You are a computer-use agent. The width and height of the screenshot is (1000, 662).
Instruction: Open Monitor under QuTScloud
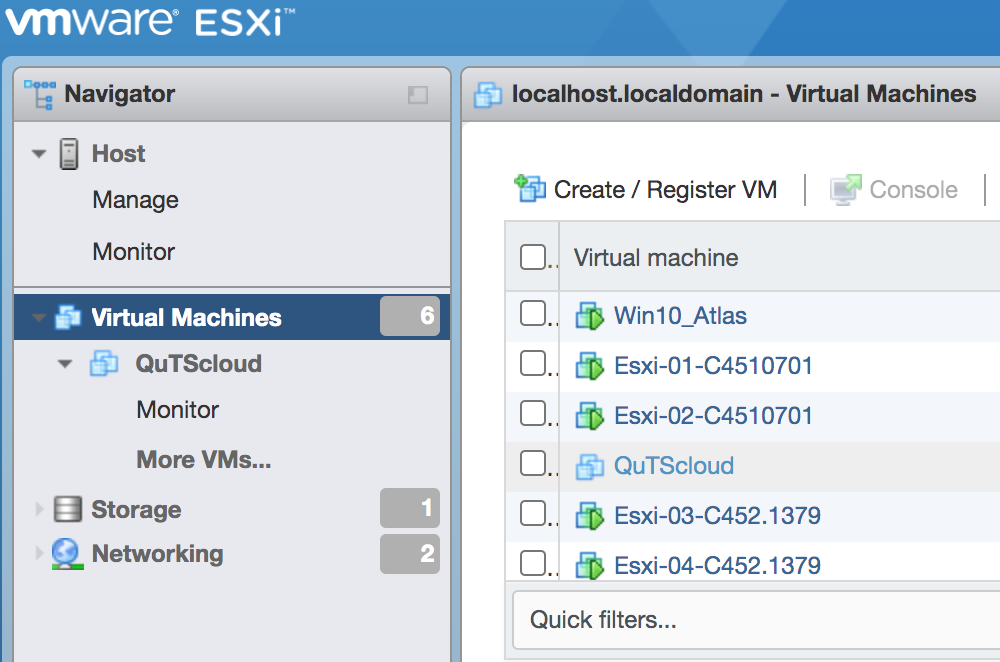(x=177, y=409)
